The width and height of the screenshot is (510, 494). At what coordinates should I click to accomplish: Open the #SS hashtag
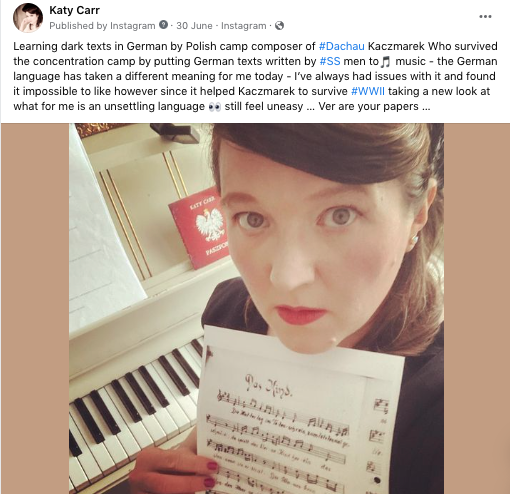coord(330,61)
